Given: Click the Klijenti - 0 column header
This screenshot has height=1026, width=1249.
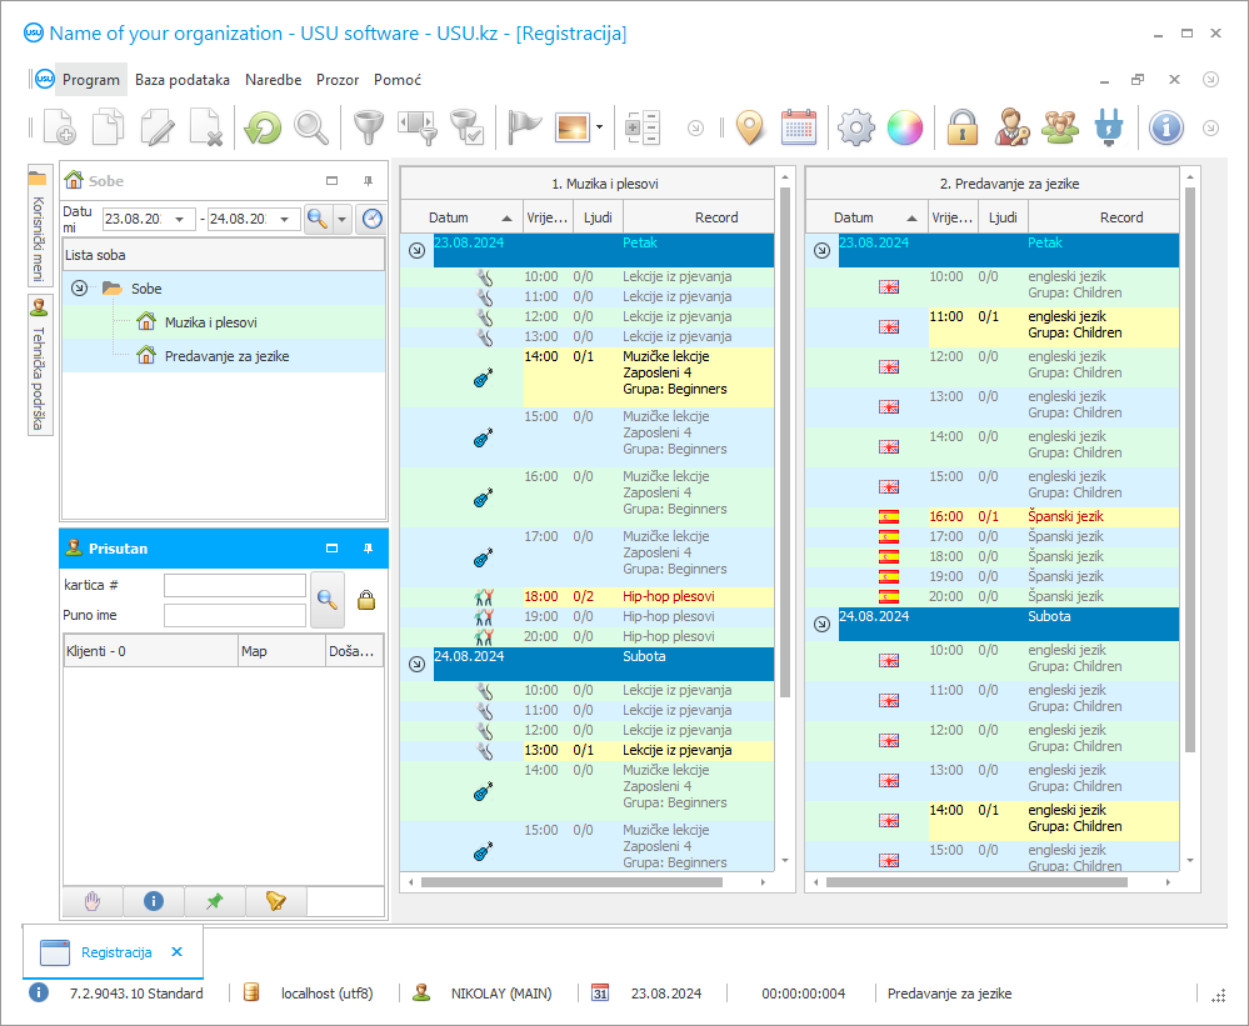Looking at the screenshot, I should pos(150,651).
